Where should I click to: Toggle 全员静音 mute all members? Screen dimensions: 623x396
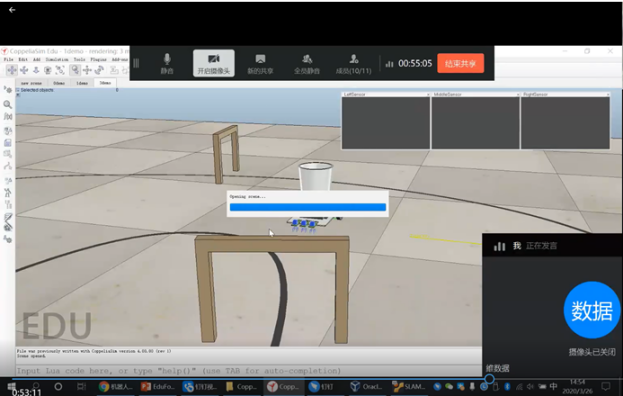(x=307, y=64)
